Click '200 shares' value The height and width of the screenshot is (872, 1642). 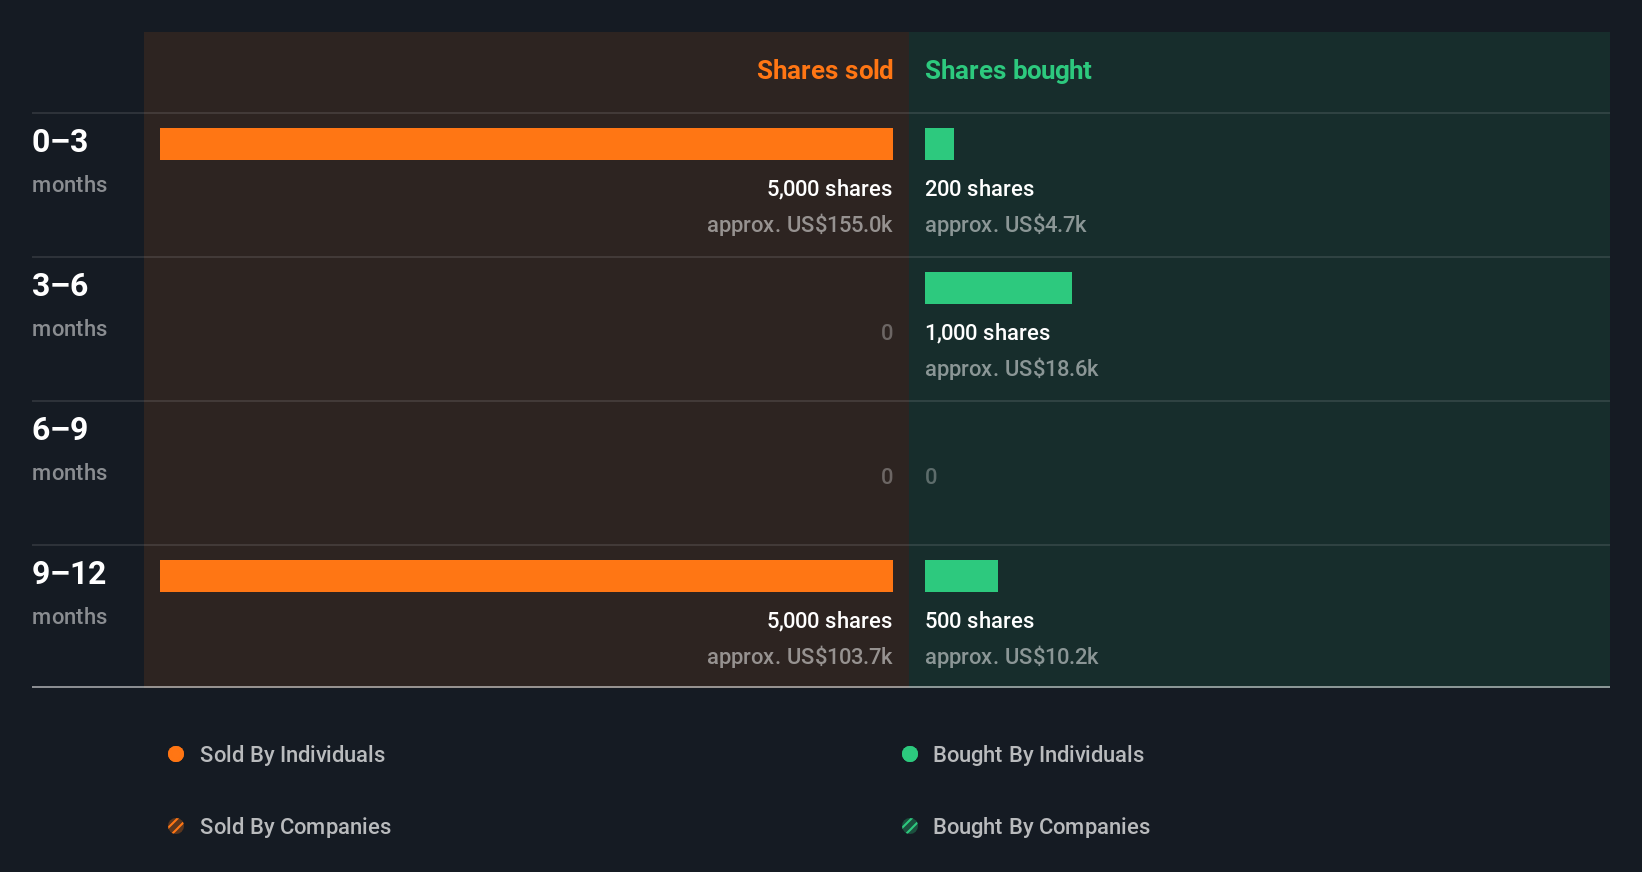(x=979, y=189)
